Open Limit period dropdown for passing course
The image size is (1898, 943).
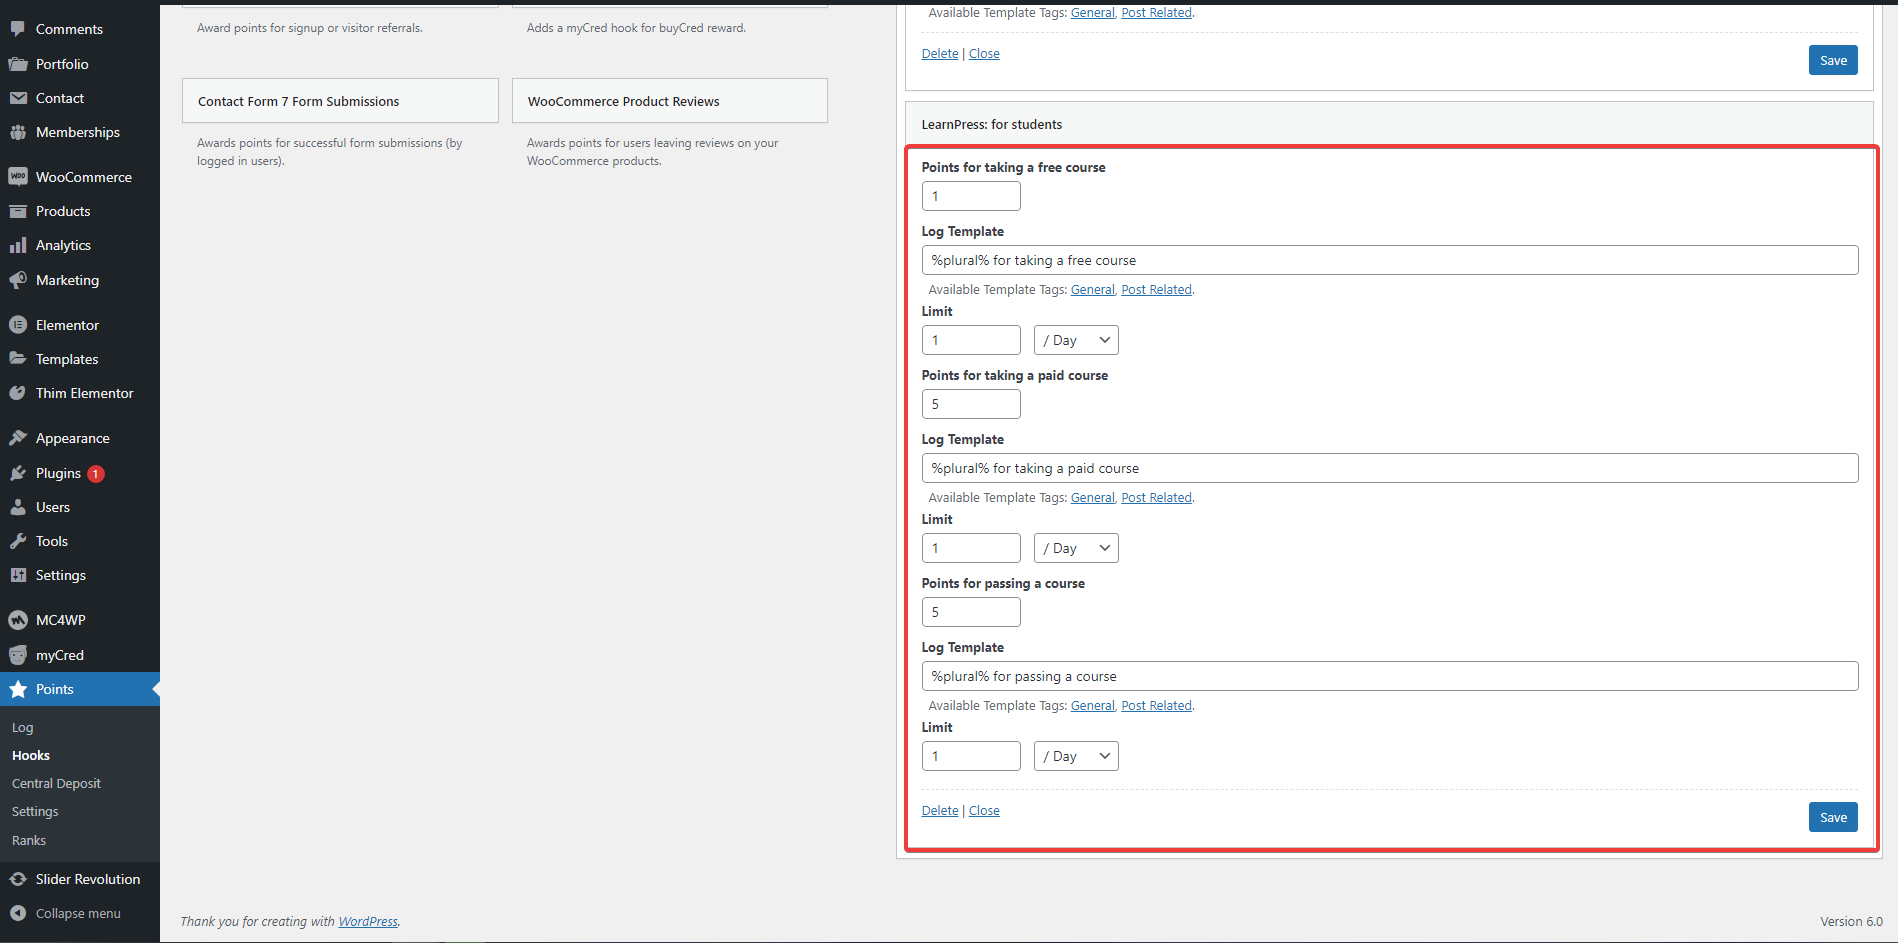click(1076, 756)
